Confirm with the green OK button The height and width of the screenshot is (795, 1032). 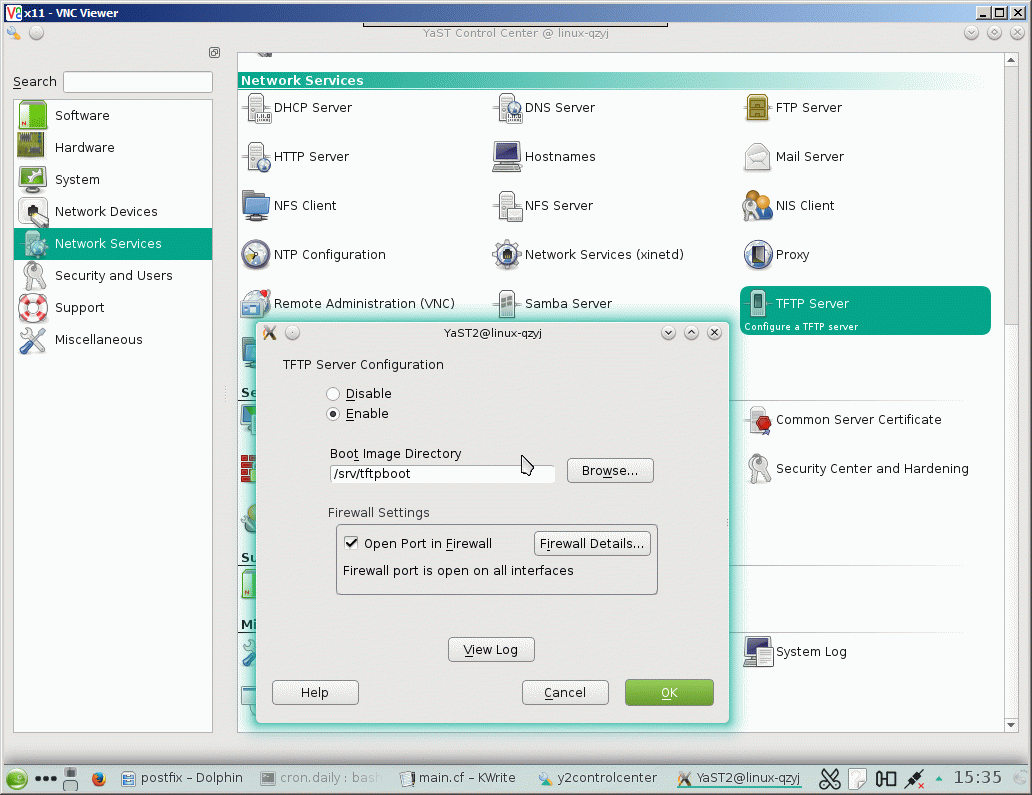tap(669, 692)
